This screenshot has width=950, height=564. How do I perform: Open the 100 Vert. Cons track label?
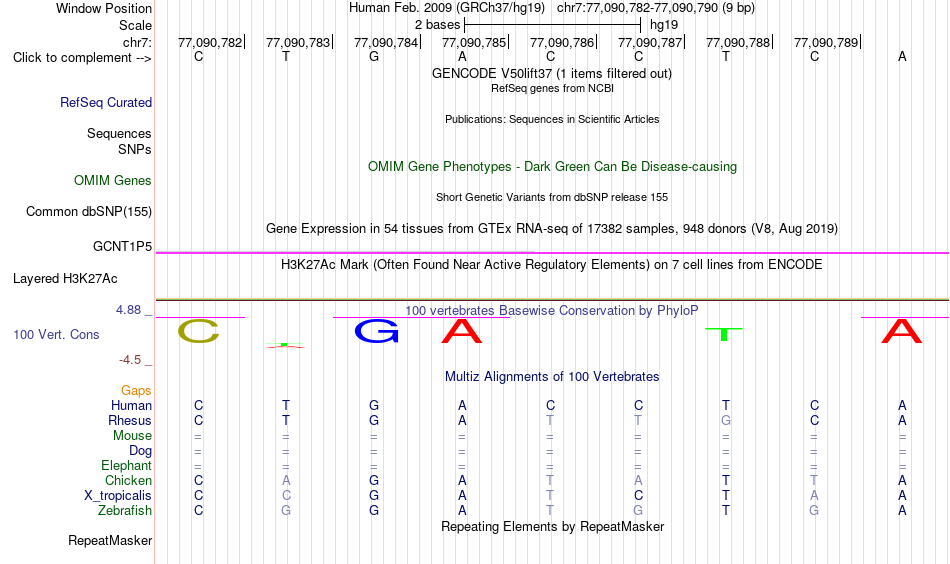pyautogui.click(x=56, y=334)
